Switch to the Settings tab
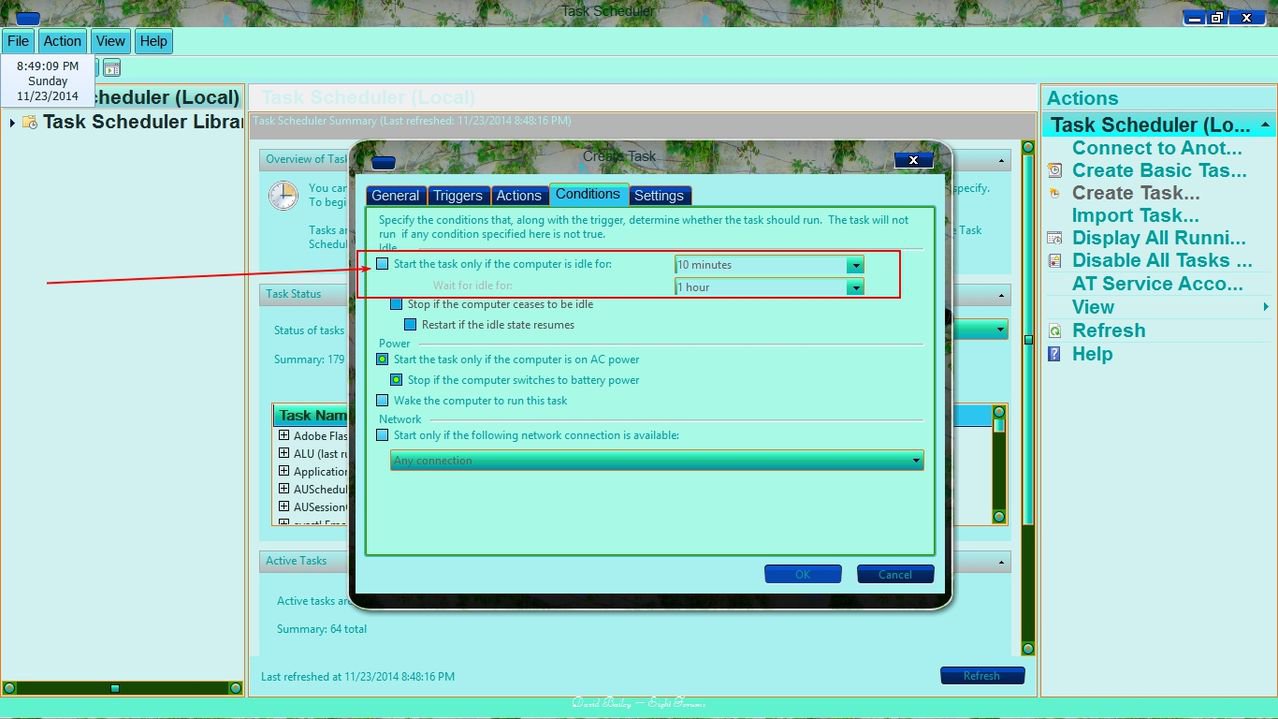This screenshot has width=1278, height=719. (659, 196)
